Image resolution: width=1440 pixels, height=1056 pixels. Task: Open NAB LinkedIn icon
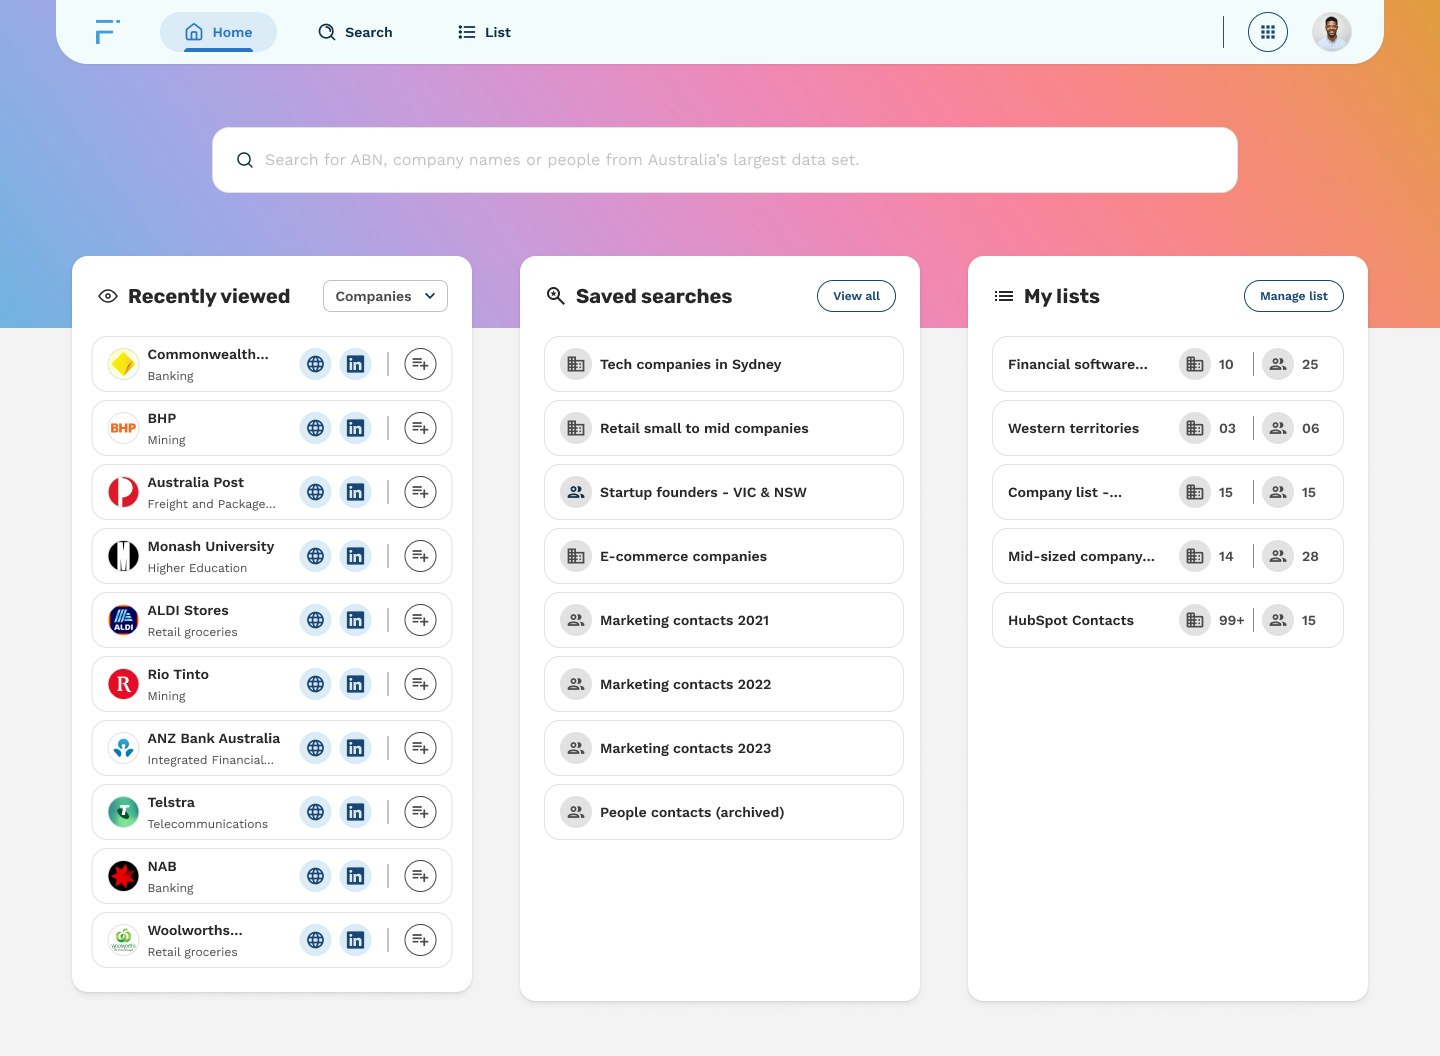(x=355, y=876)
